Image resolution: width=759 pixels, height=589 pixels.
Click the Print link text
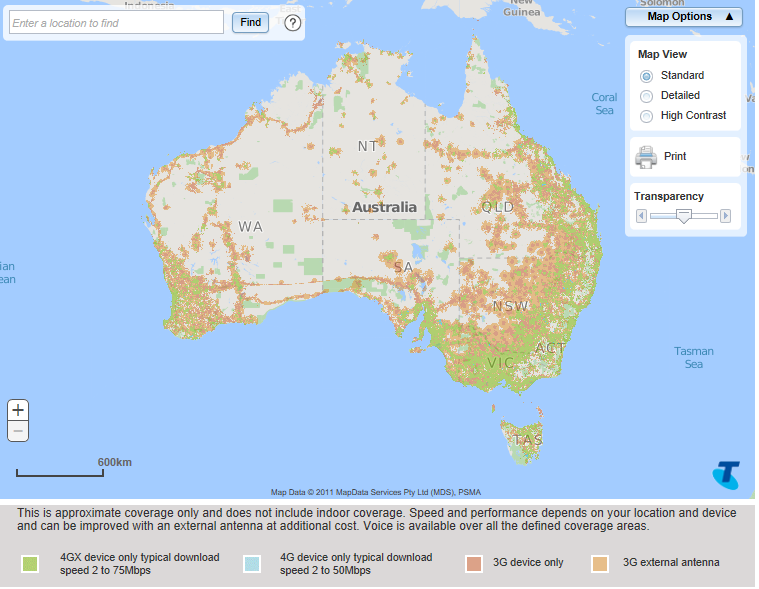pyautogui.click(x=675, y=157)
